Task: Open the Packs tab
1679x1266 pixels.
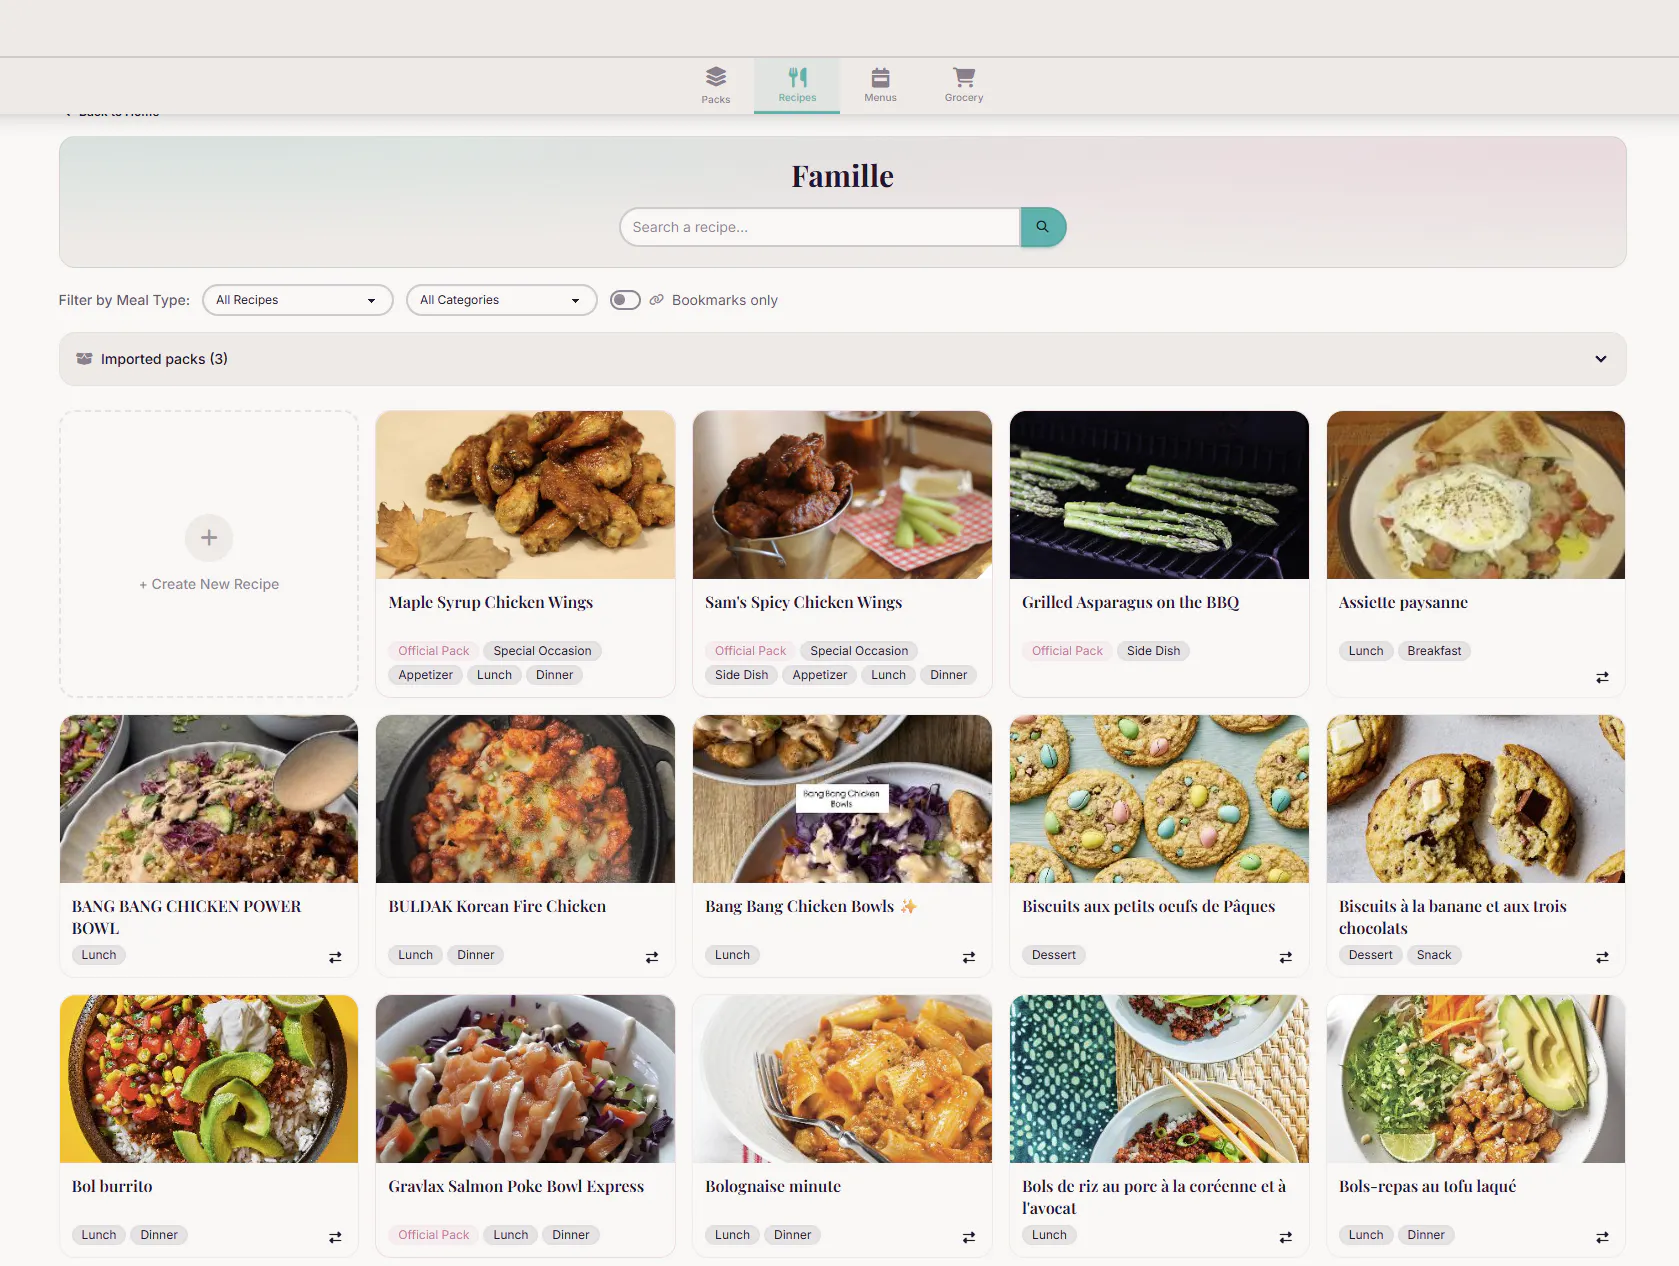Action: pyautogui.click(x=716, y=86)
